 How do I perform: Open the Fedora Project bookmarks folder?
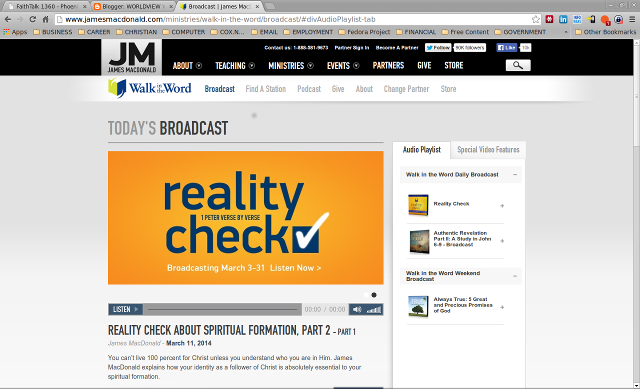(364, 32)
